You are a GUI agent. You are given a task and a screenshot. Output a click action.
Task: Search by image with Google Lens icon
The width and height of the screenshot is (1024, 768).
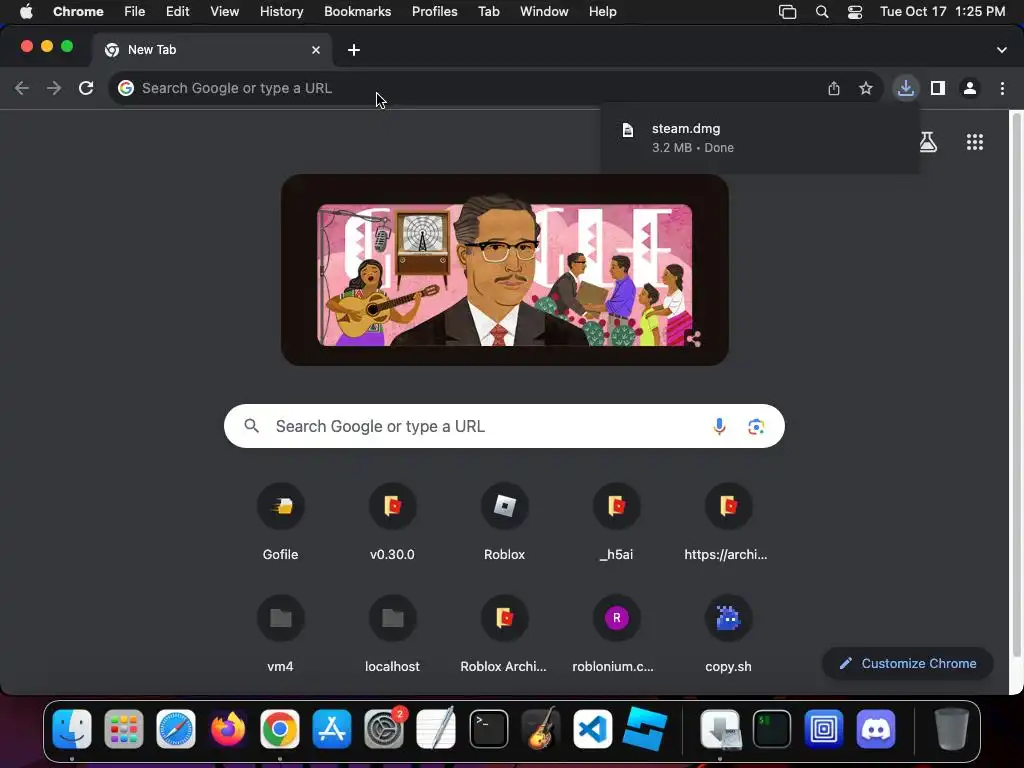click(x=756, y=426)
